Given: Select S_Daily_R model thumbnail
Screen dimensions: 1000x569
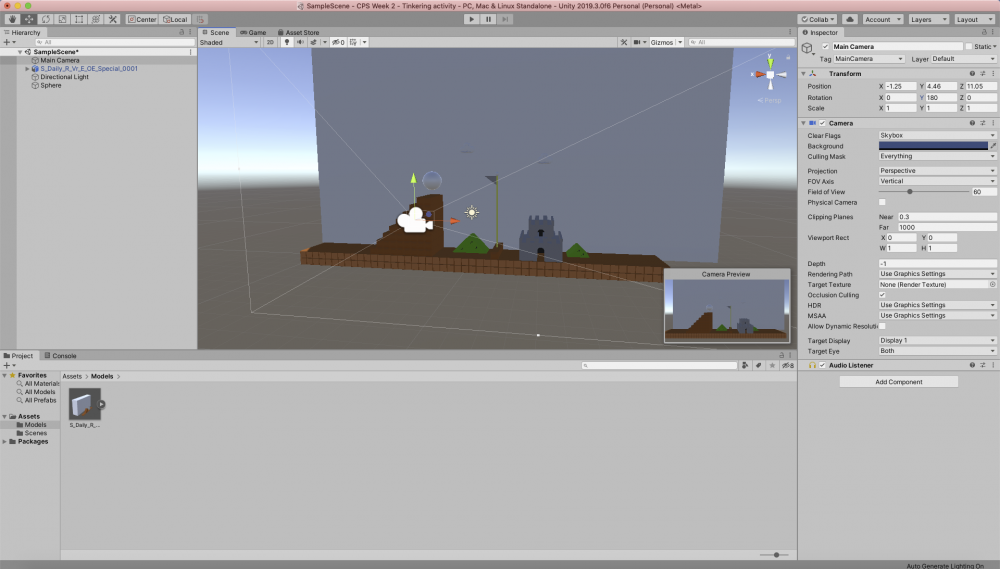Looking at the screenshot, I should coord(85,404).
